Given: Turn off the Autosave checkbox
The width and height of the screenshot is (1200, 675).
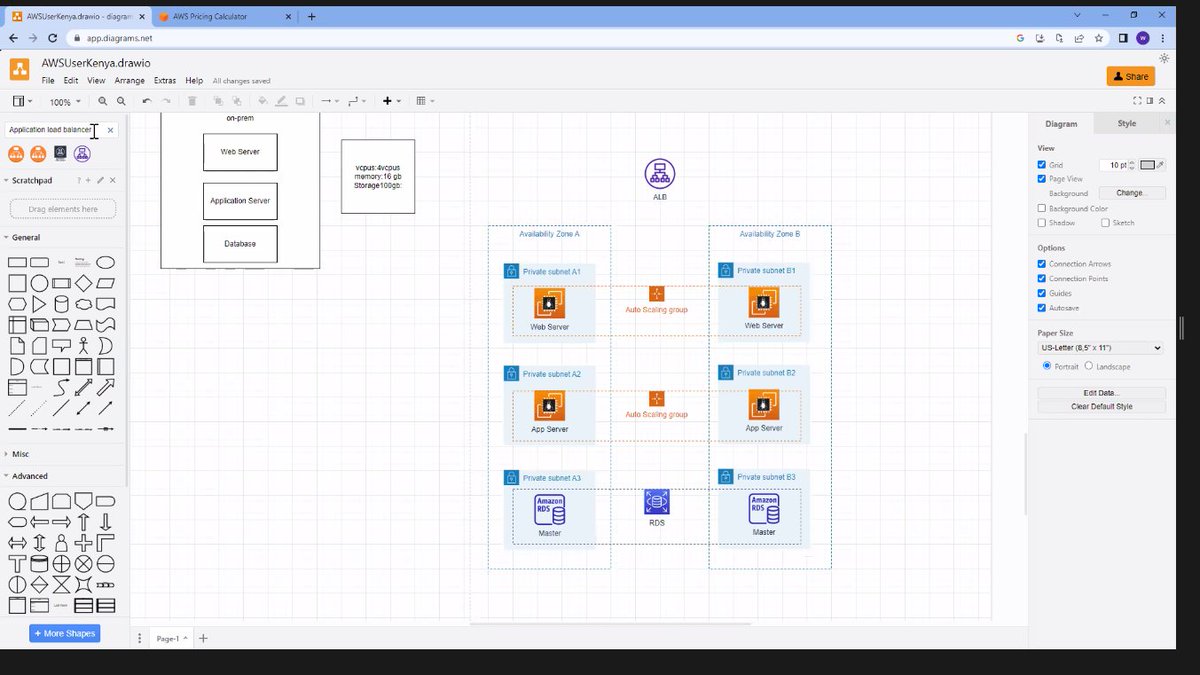Looking at the screenshot, I should click(1041, 308).
